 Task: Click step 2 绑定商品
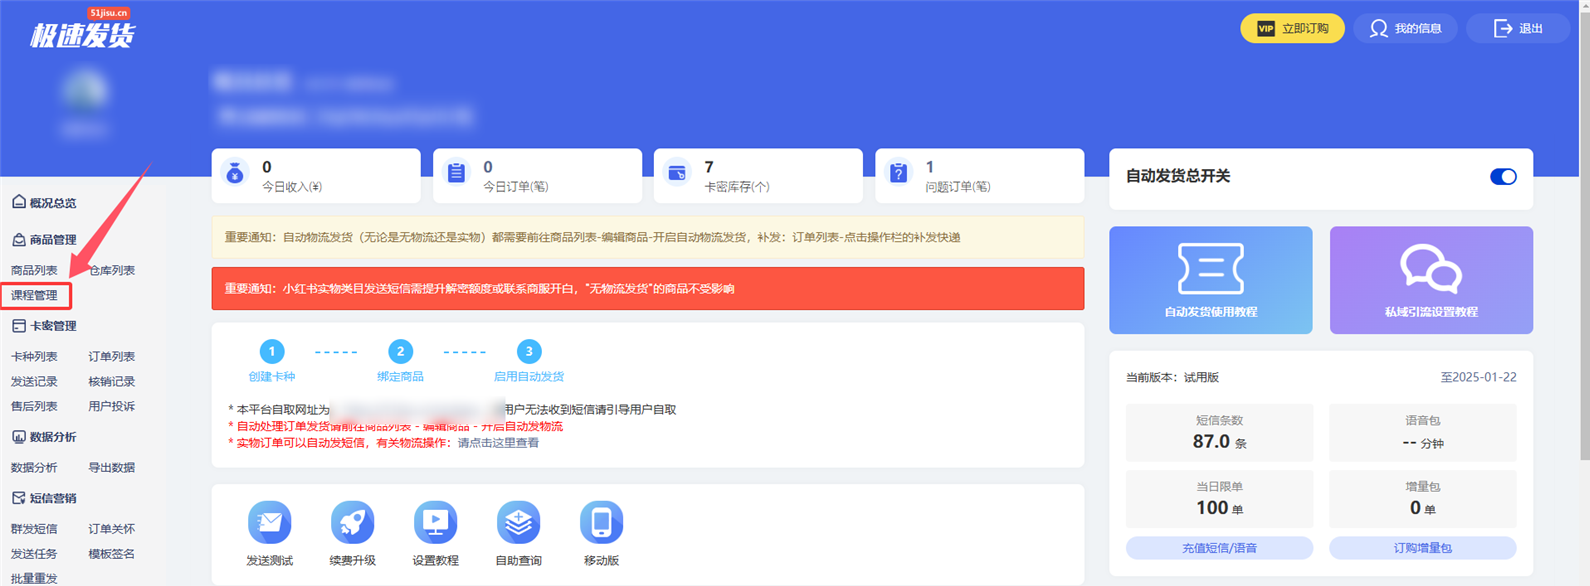click(x=400, y=361)
